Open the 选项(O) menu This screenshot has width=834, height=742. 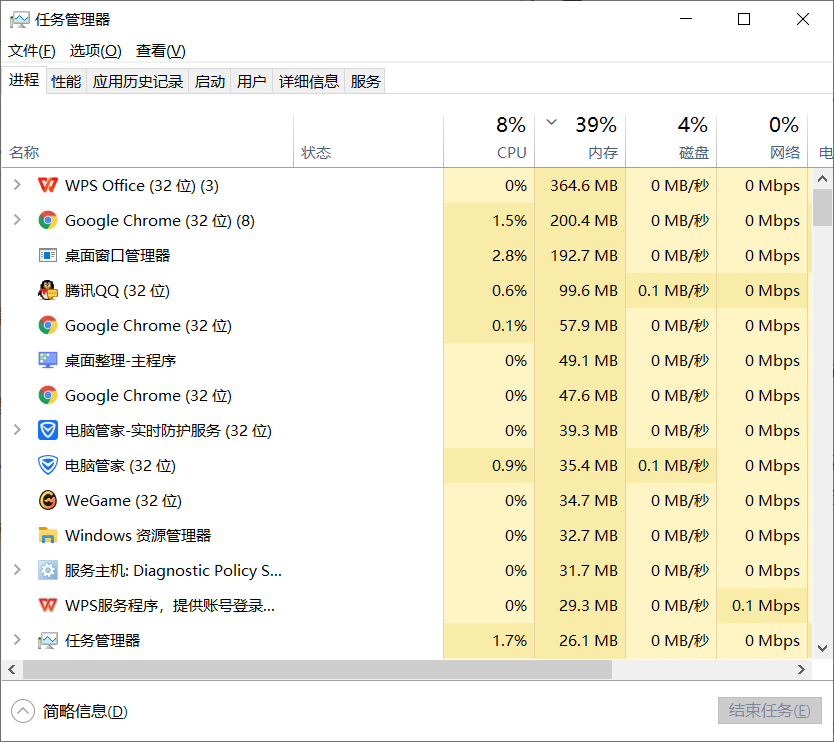96,51
